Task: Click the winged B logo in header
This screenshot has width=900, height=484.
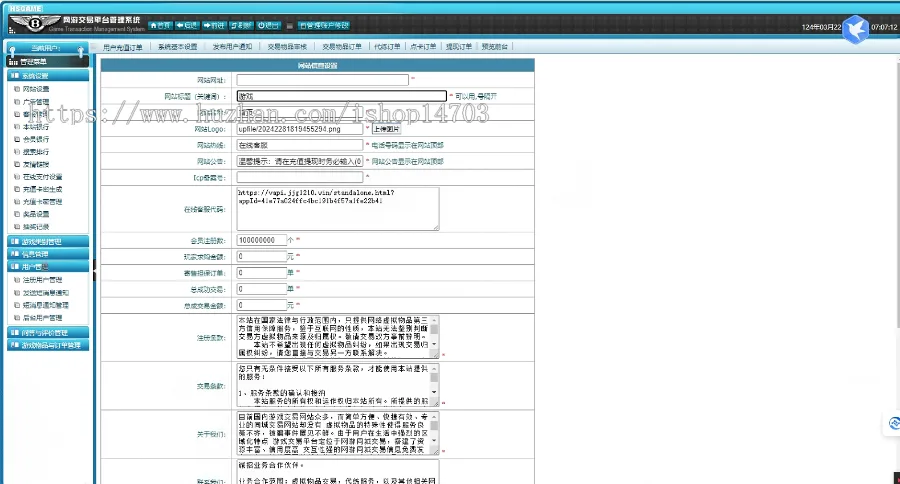Action: tap(28, 22)
